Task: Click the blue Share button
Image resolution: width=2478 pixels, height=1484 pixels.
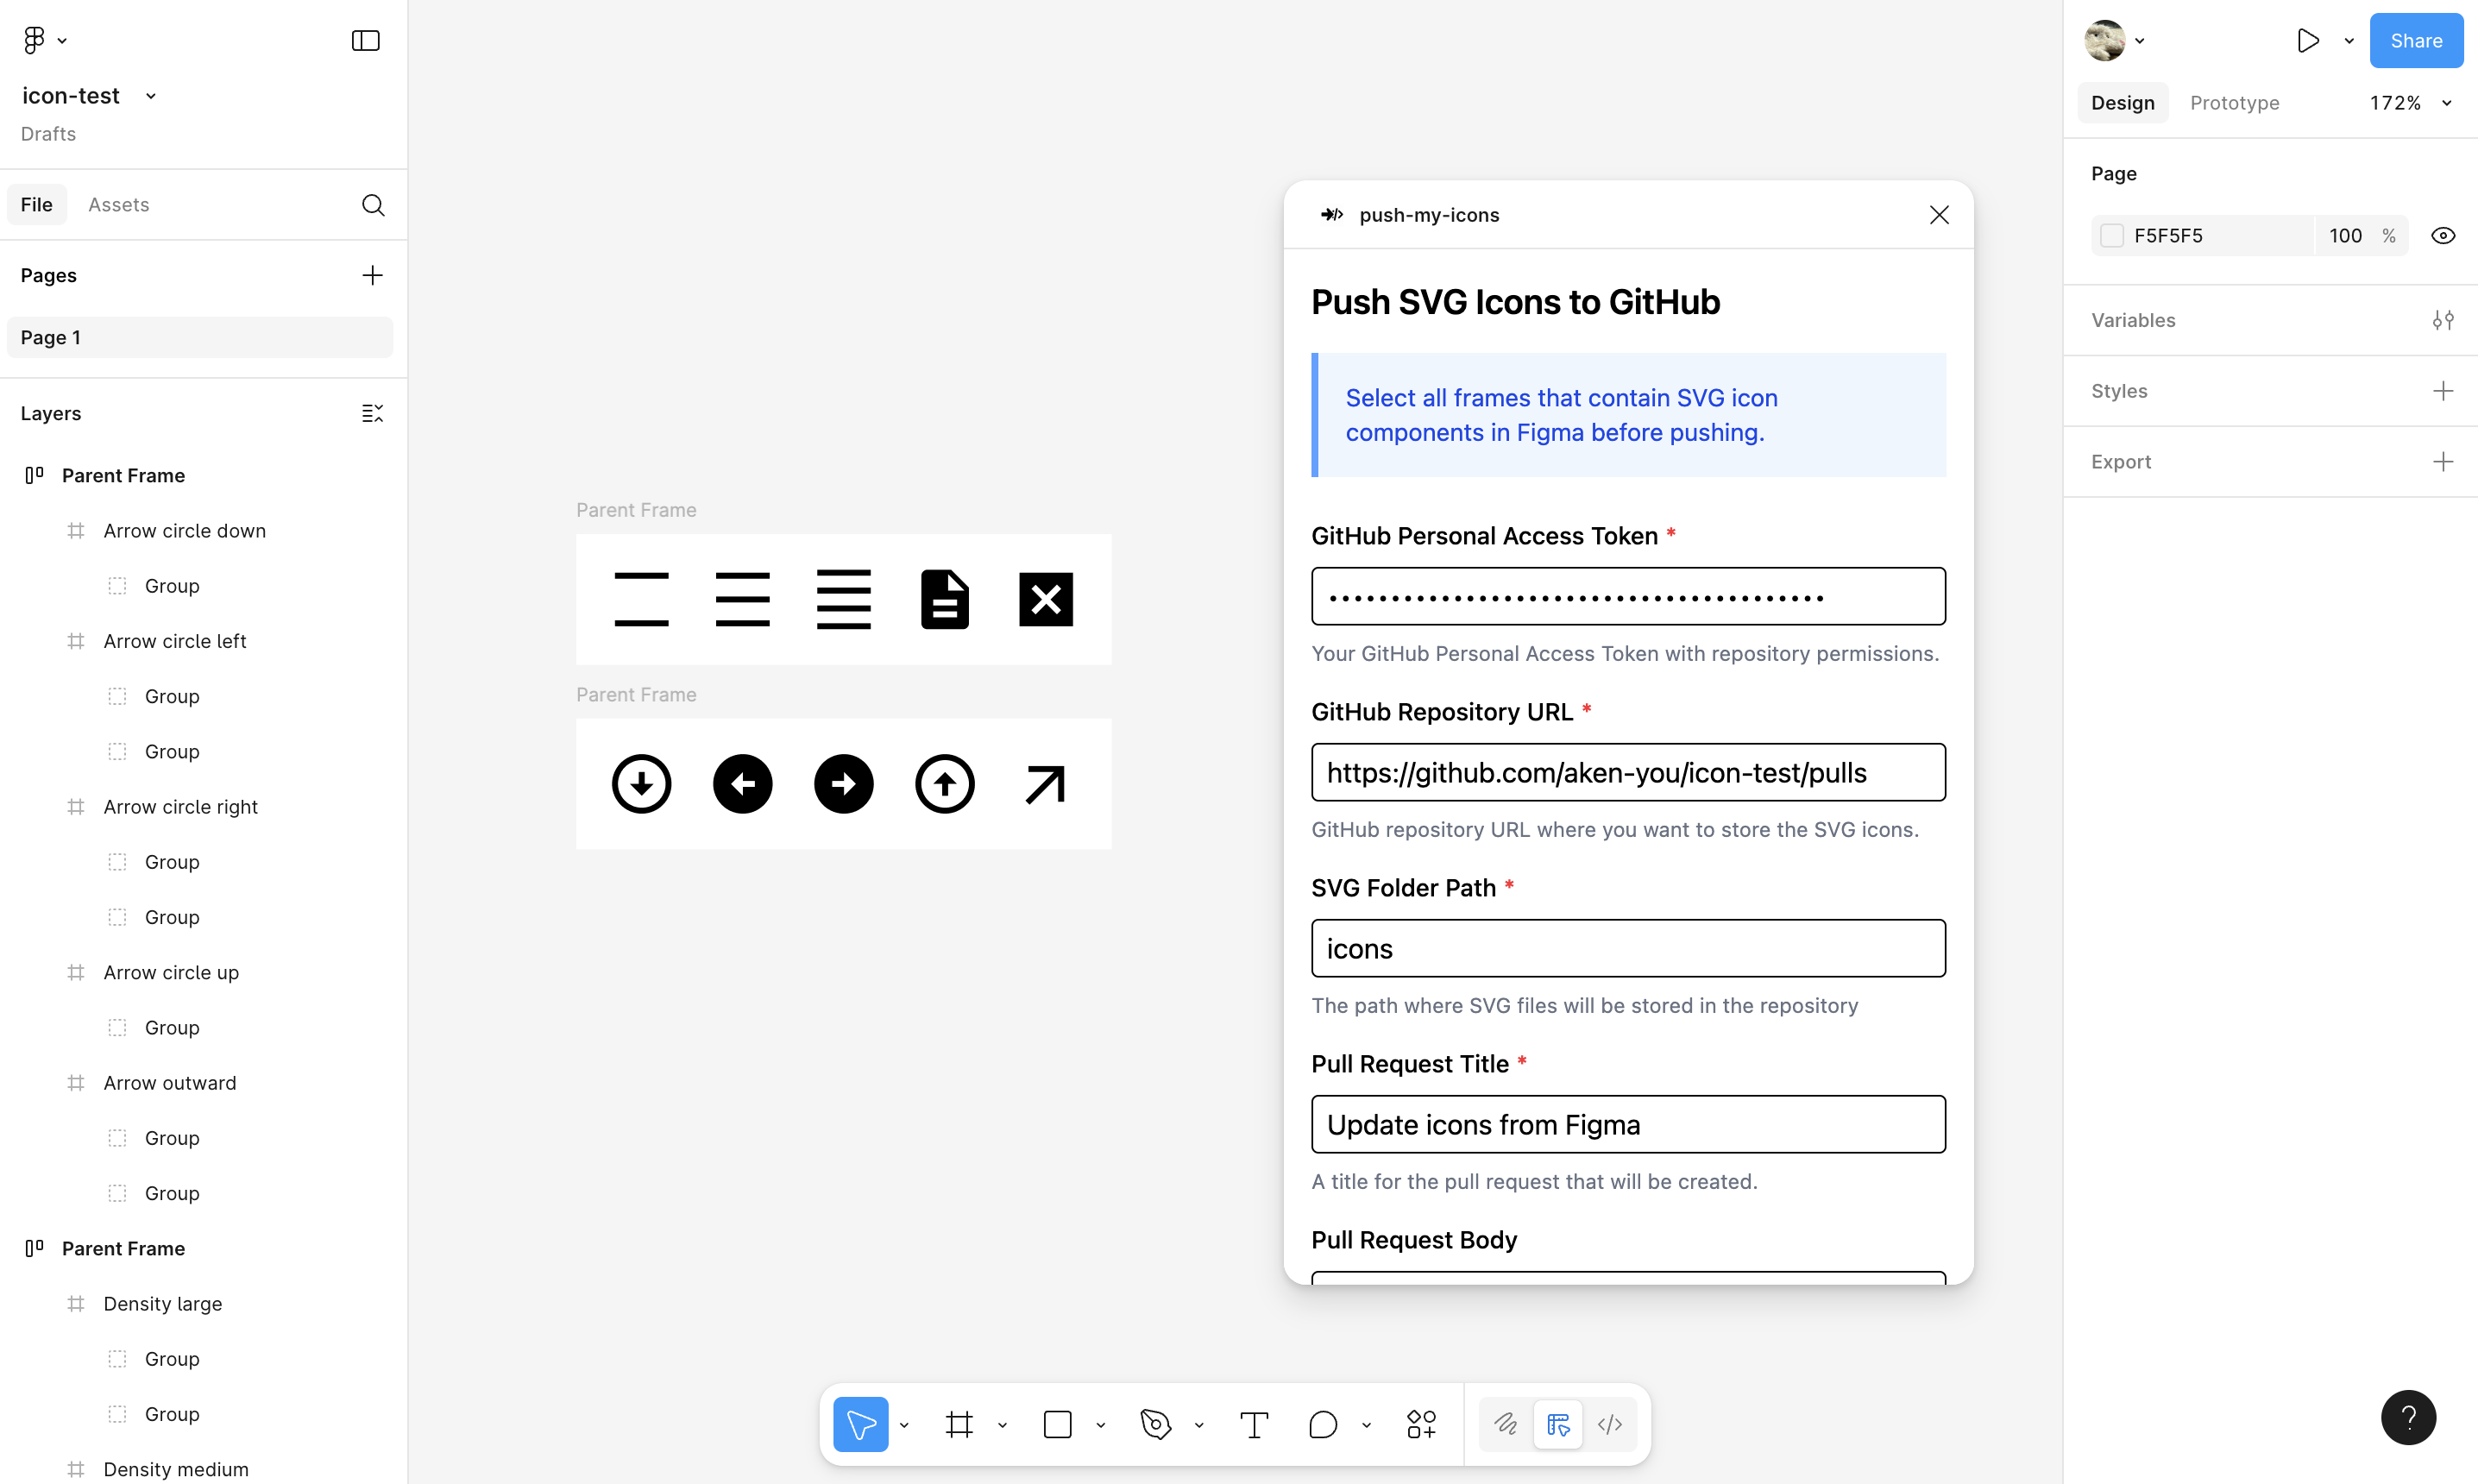Action: tap(2416, 41)
